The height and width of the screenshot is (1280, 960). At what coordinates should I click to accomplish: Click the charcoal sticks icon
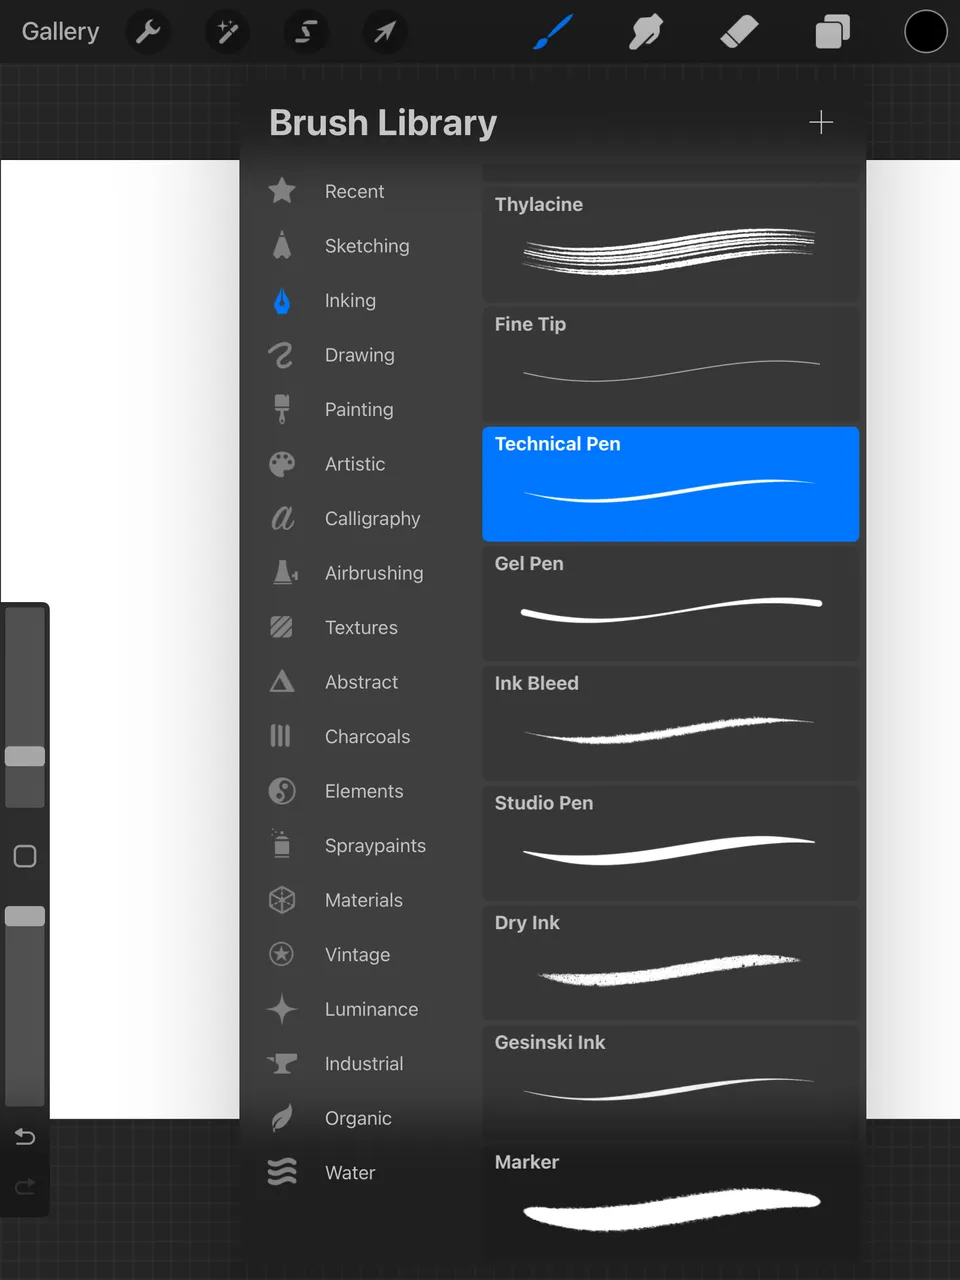point(281,736)
